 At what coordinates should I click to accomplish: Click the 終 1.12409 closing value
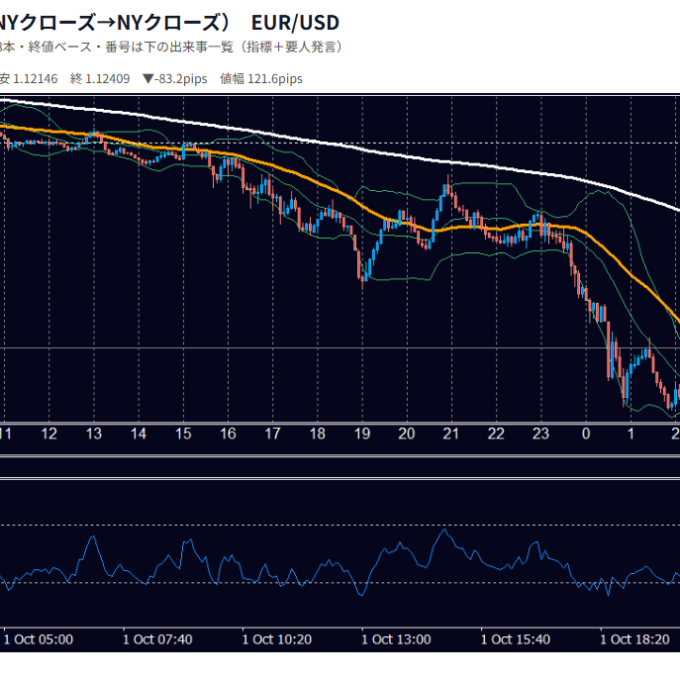(x=100, y=79)
